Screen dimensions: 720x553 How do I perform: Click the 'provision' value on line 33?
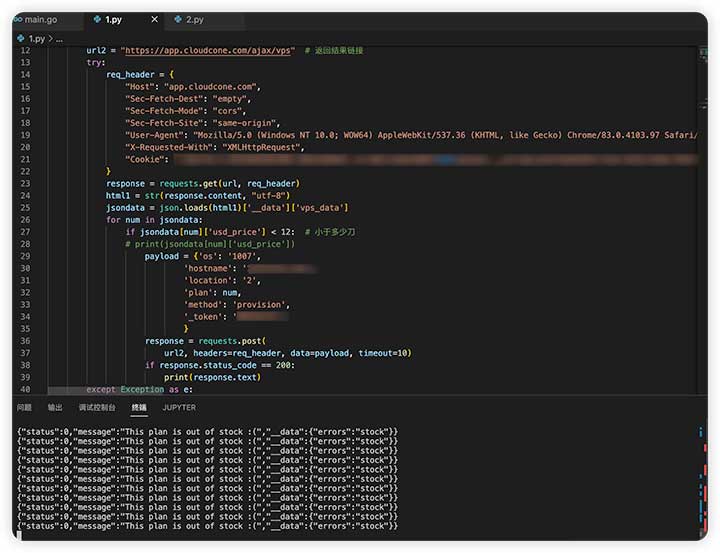click(259, 305)
